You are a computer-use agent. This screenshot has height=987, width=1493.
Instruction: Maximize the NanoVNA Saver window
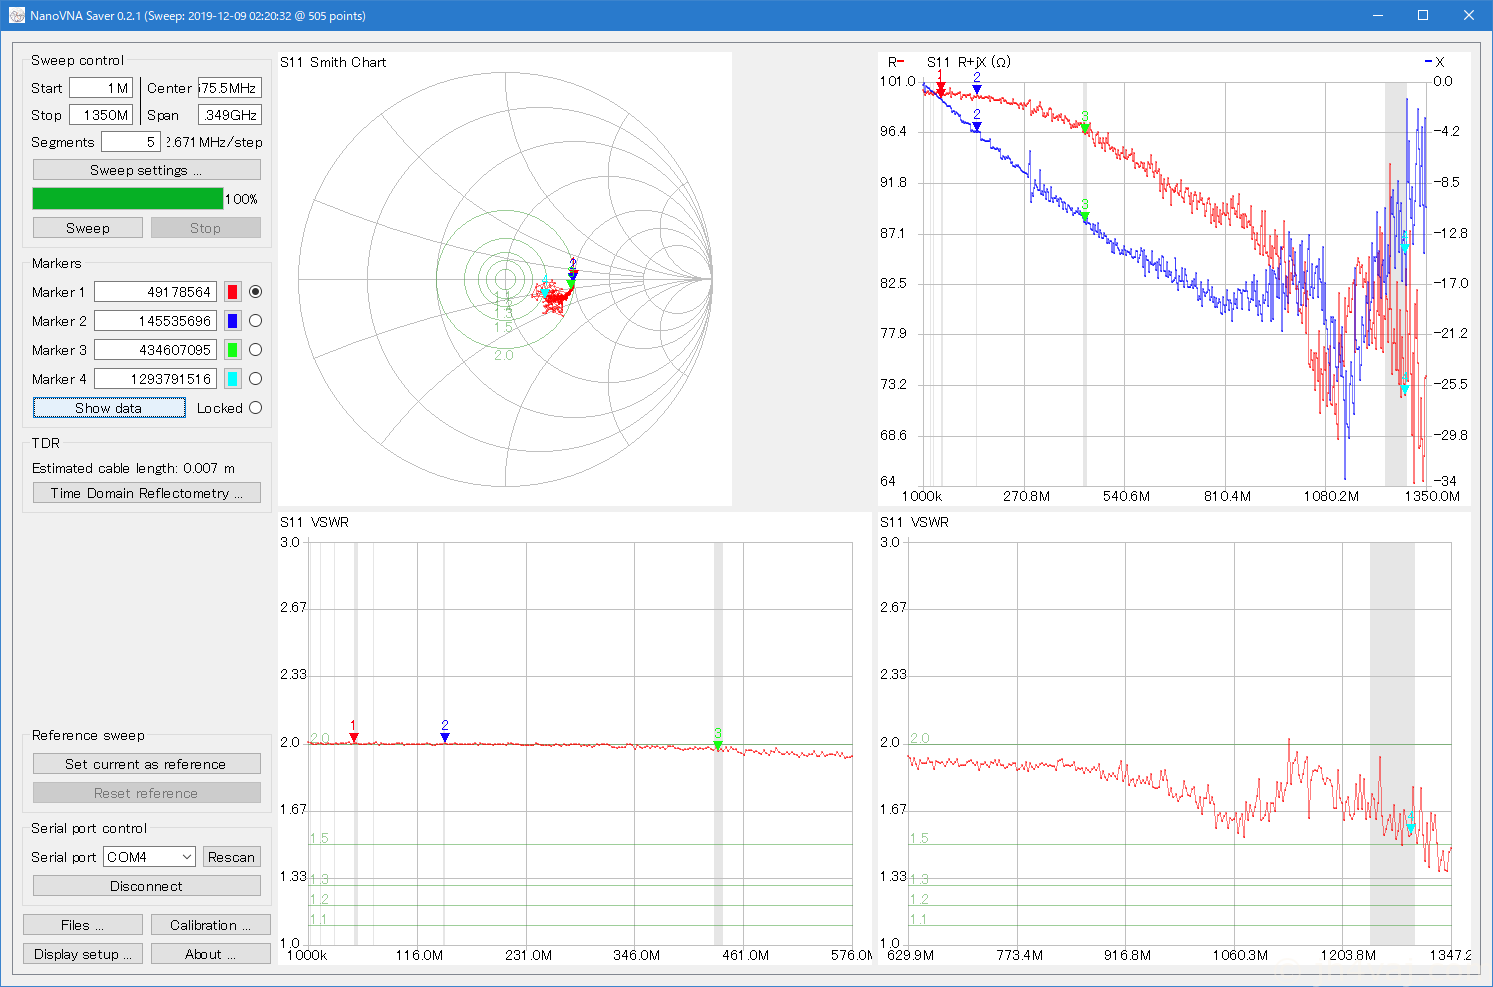[x=1423, y=16]
